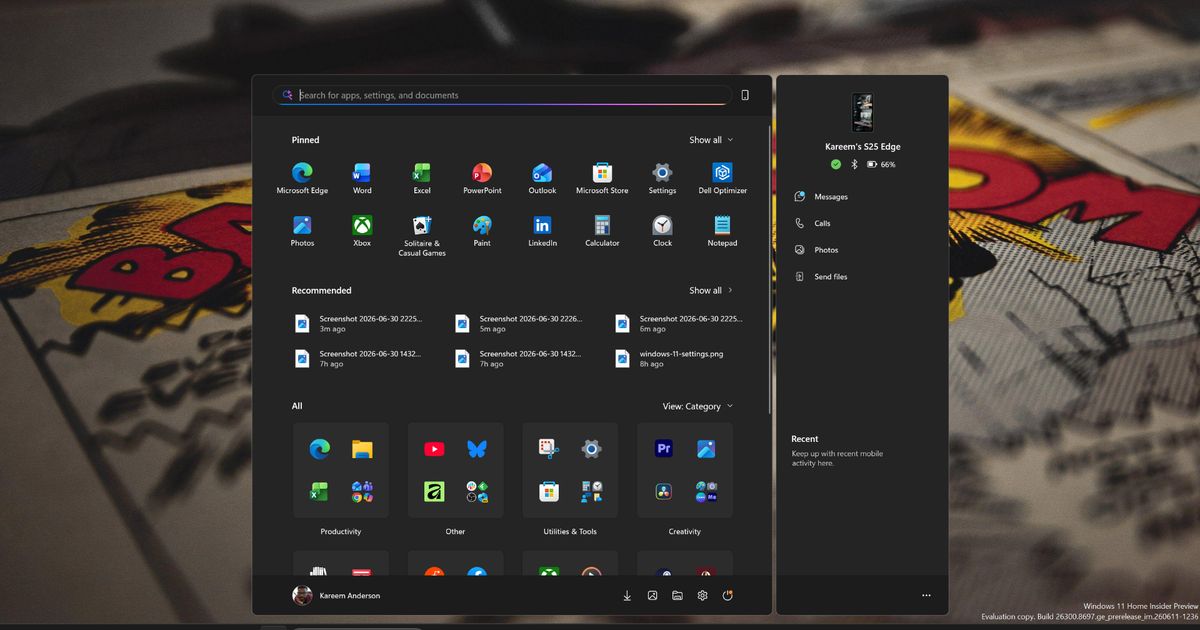Launch Paint app
The image size is (1200, 630).
(x=482, y=231)
